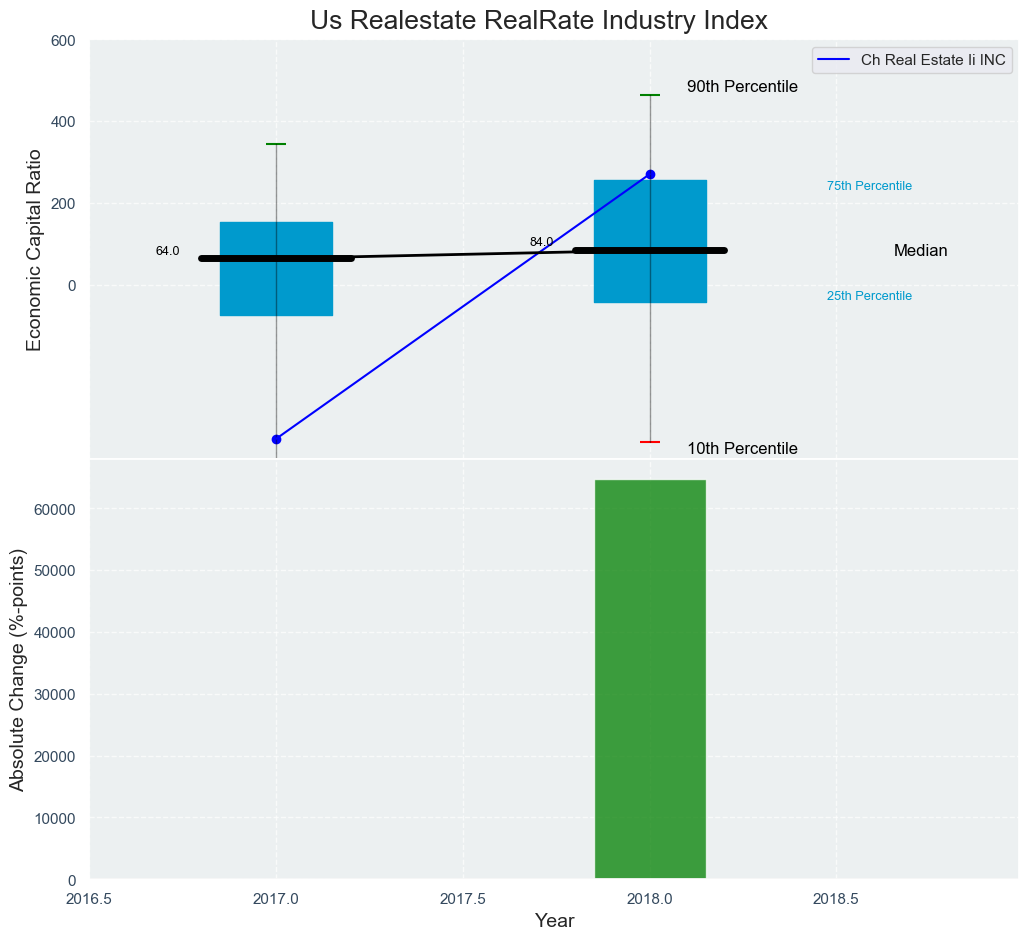Click the '90th Percentile' label
This screenshot has width=1029, height=940.
point(742,87)
